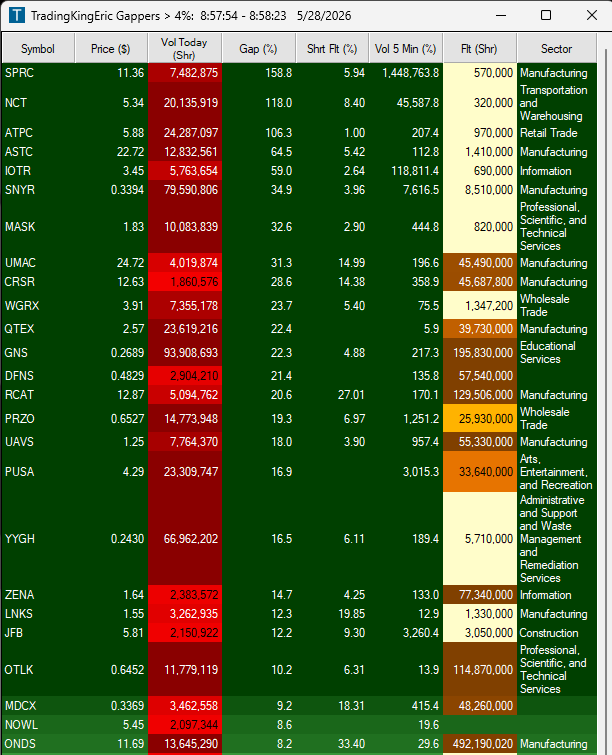Close the Gappers window
612x755 pixels.
tap(592, 15)
